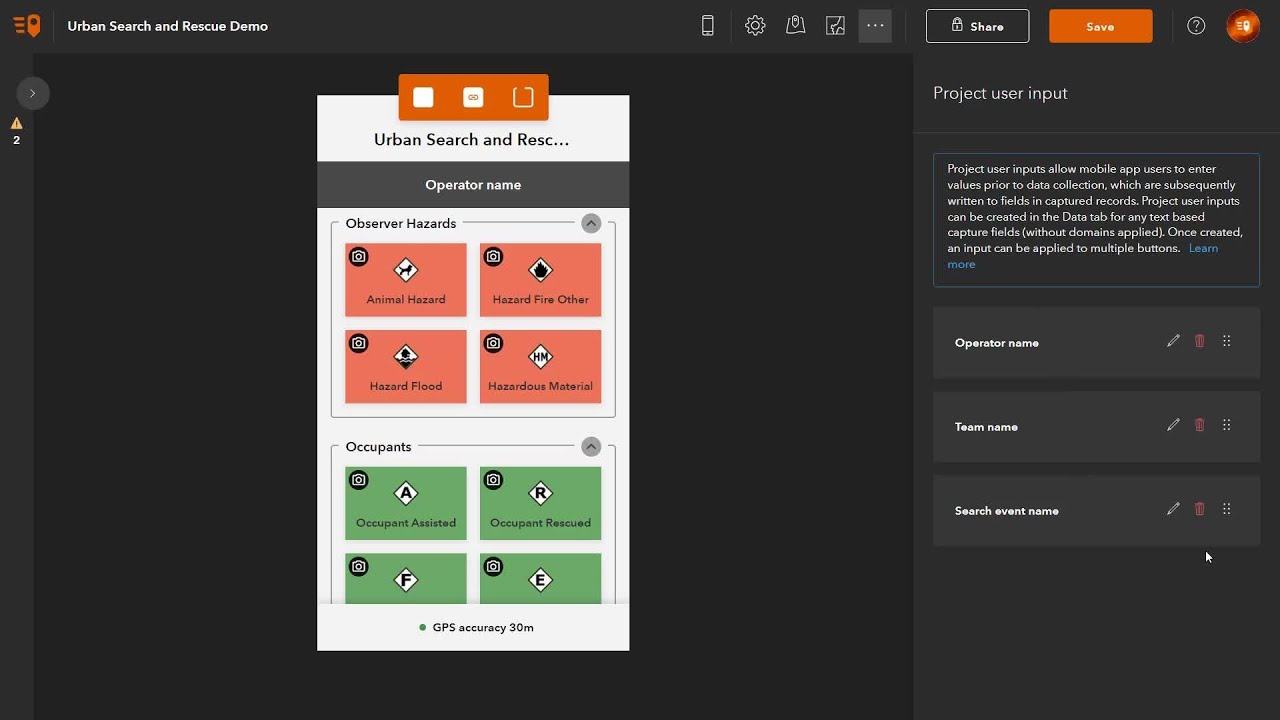Click the Project user input heading
Viewport: 1280px width, 720px height.
1000,93
